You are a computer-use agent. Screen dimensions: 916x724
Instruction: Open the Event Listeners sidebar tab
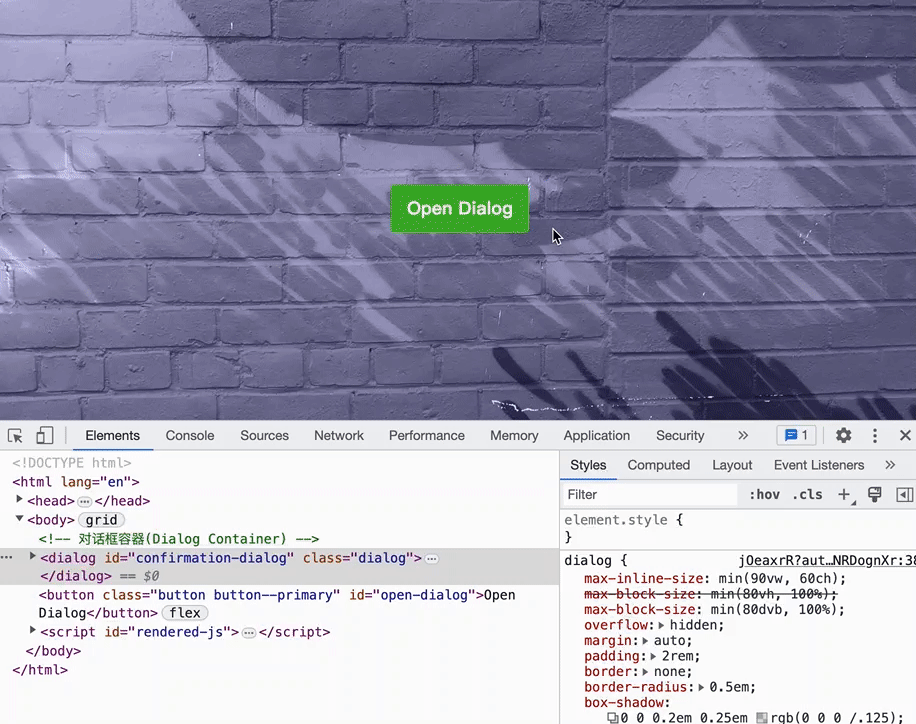[x=818, y=465]
